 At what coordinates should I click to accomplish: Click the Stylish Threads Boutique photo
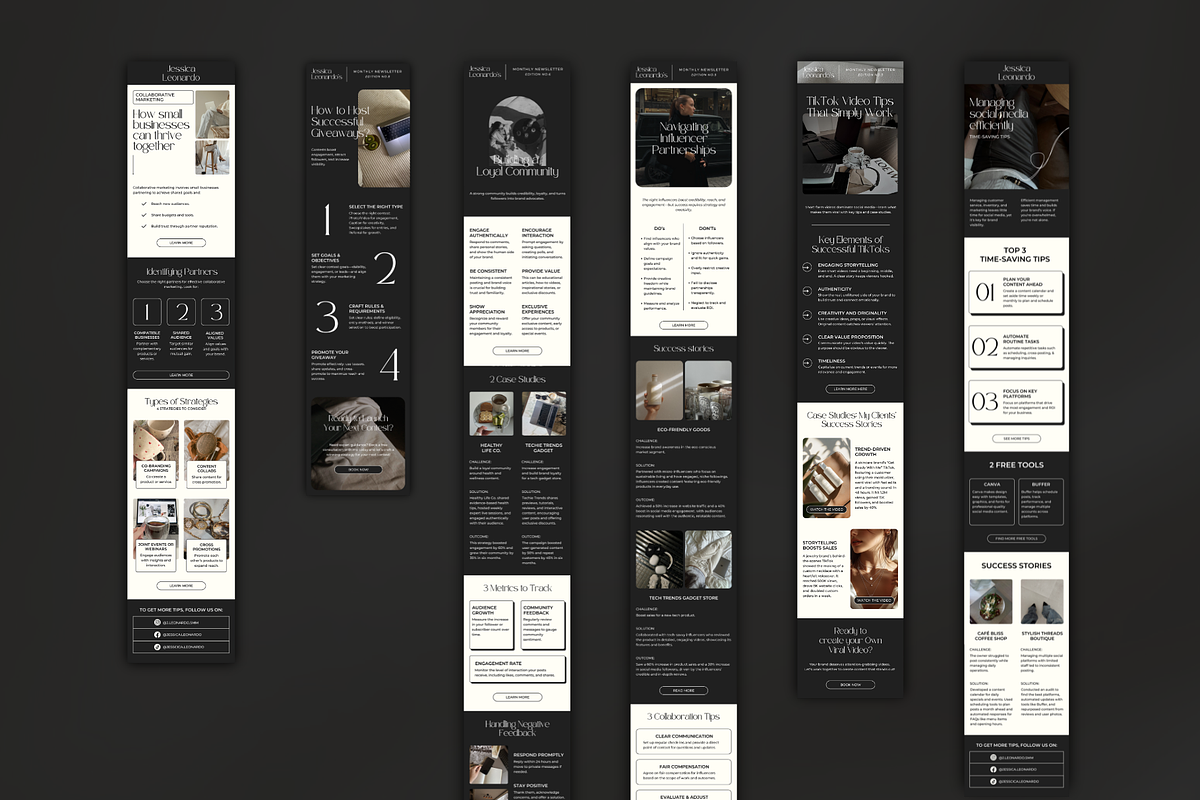coord(1043,601)
